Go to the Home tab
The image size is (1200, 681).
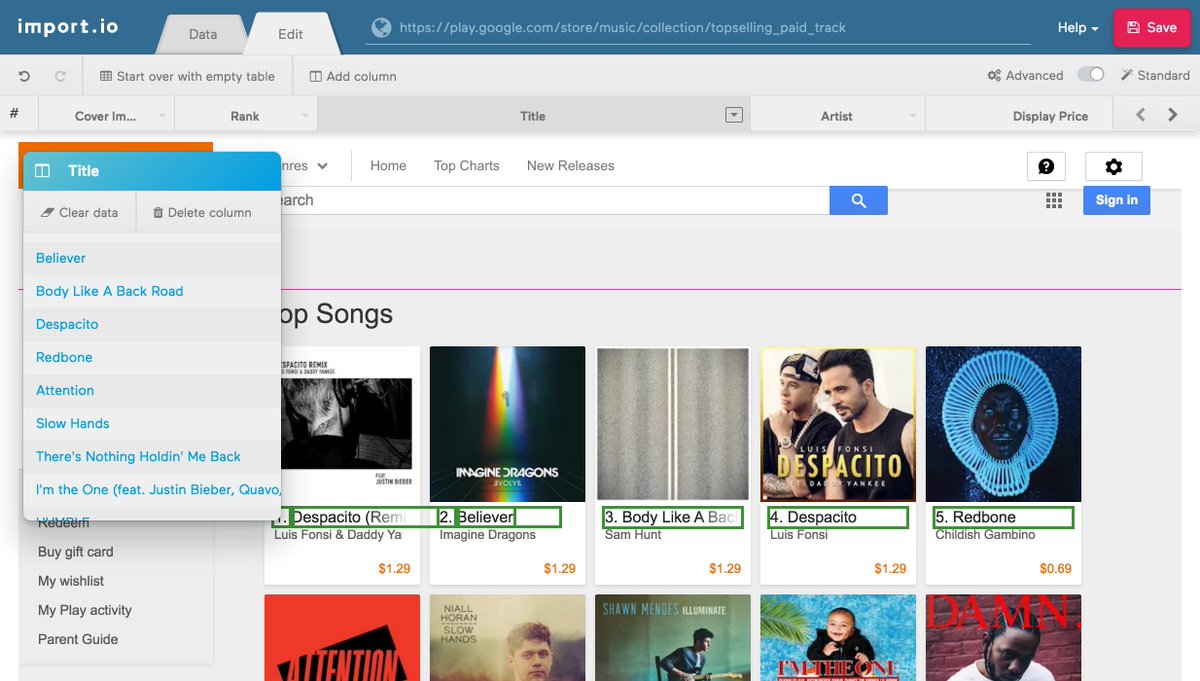(388, 166)
